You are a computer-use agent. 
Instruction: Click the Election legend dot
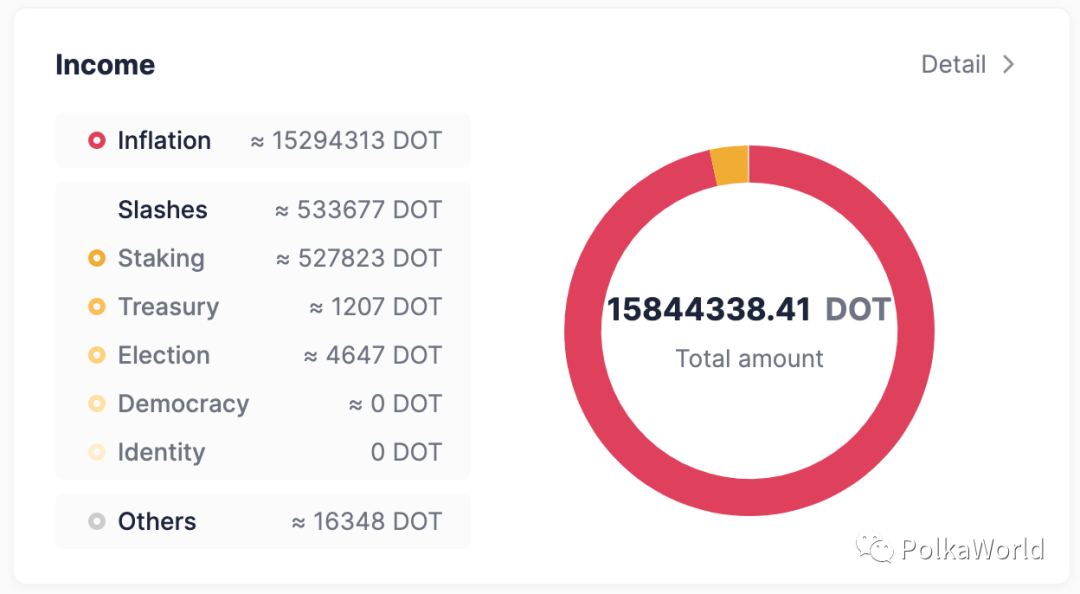click(97, 355)
